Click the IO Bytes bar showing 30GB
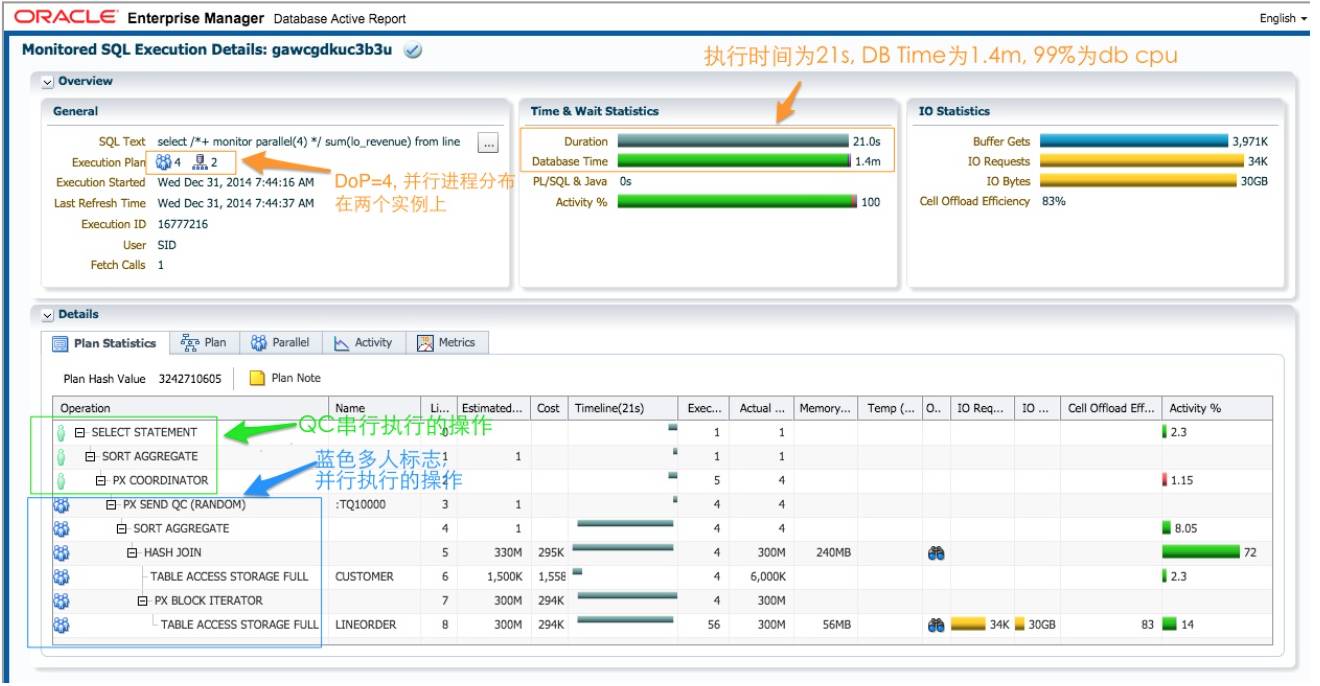 [1137, 182]
